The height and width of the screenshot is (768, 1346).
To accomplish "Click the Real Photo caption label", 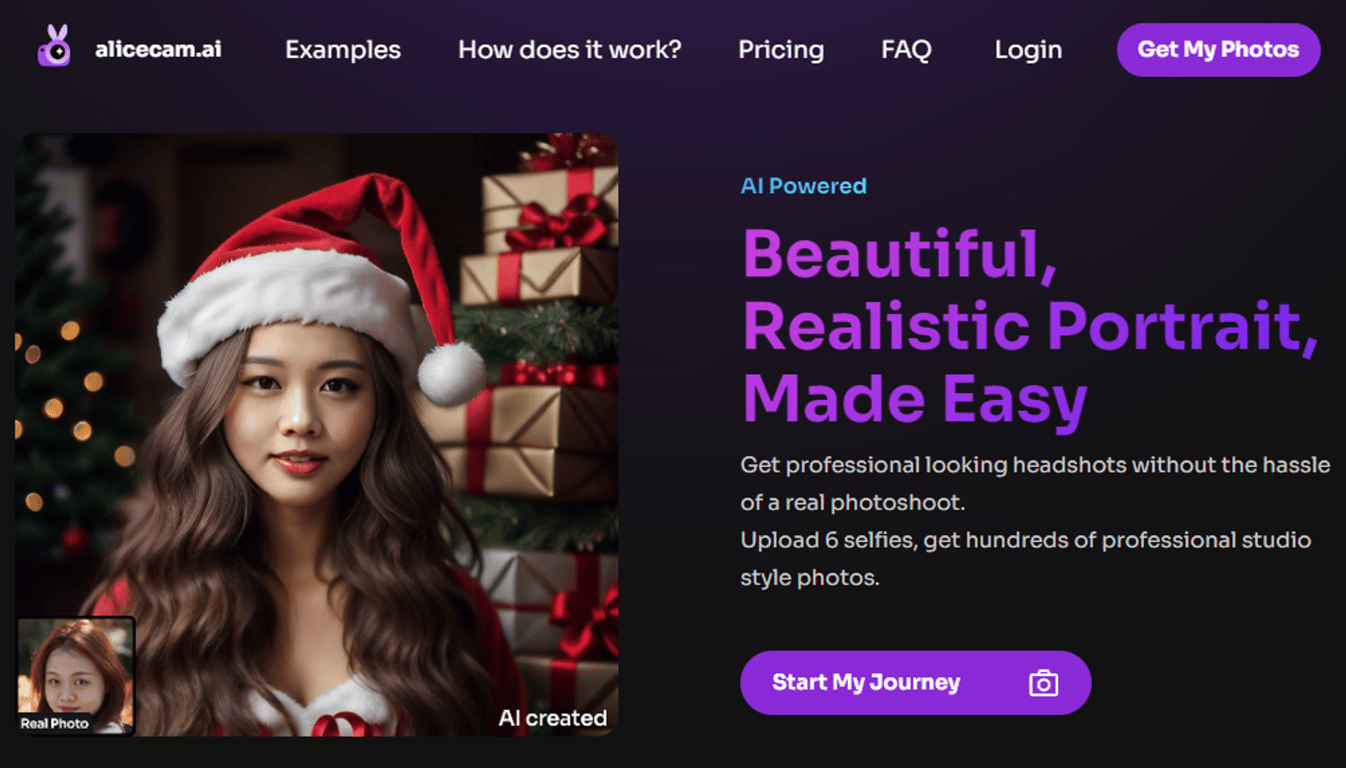I will point(55,723).
